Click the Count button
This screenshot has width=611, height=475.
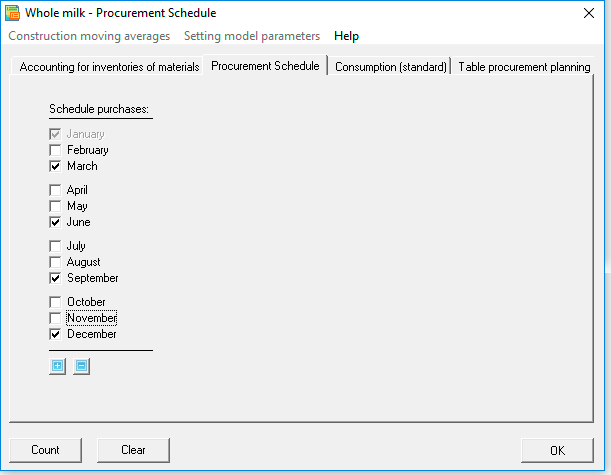(45, 450)
